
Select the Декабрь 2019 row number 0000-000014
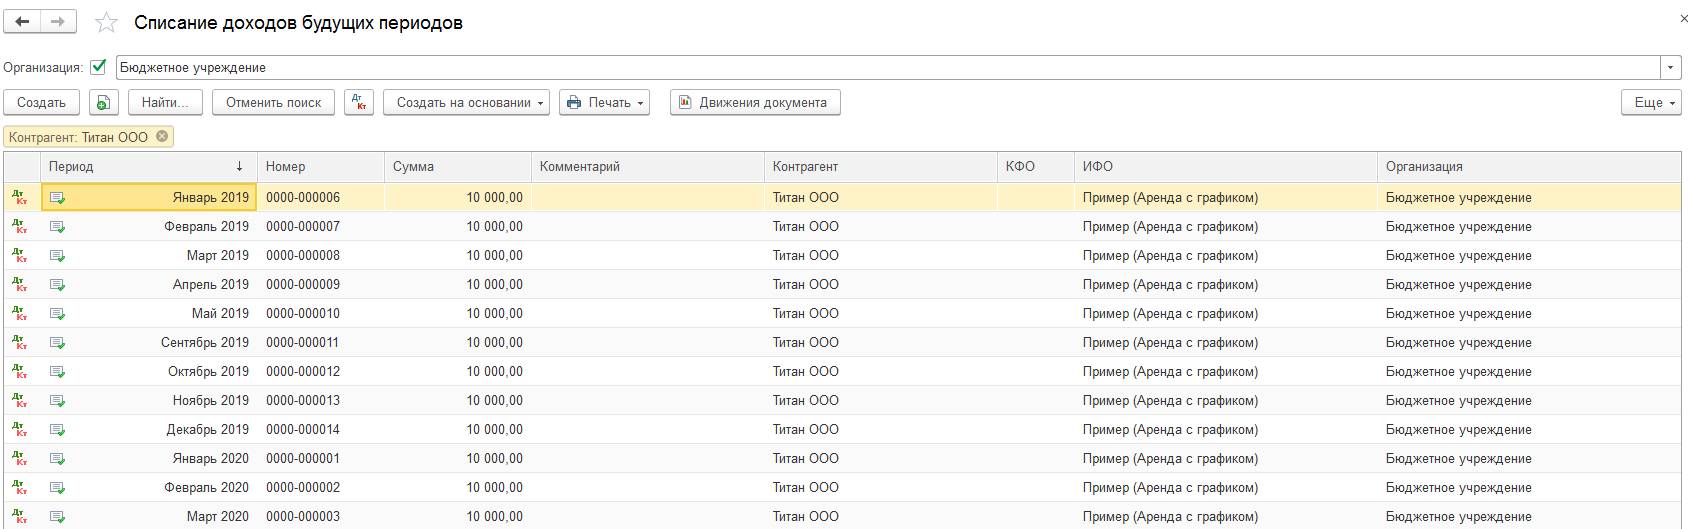click(x=303, y=430)
